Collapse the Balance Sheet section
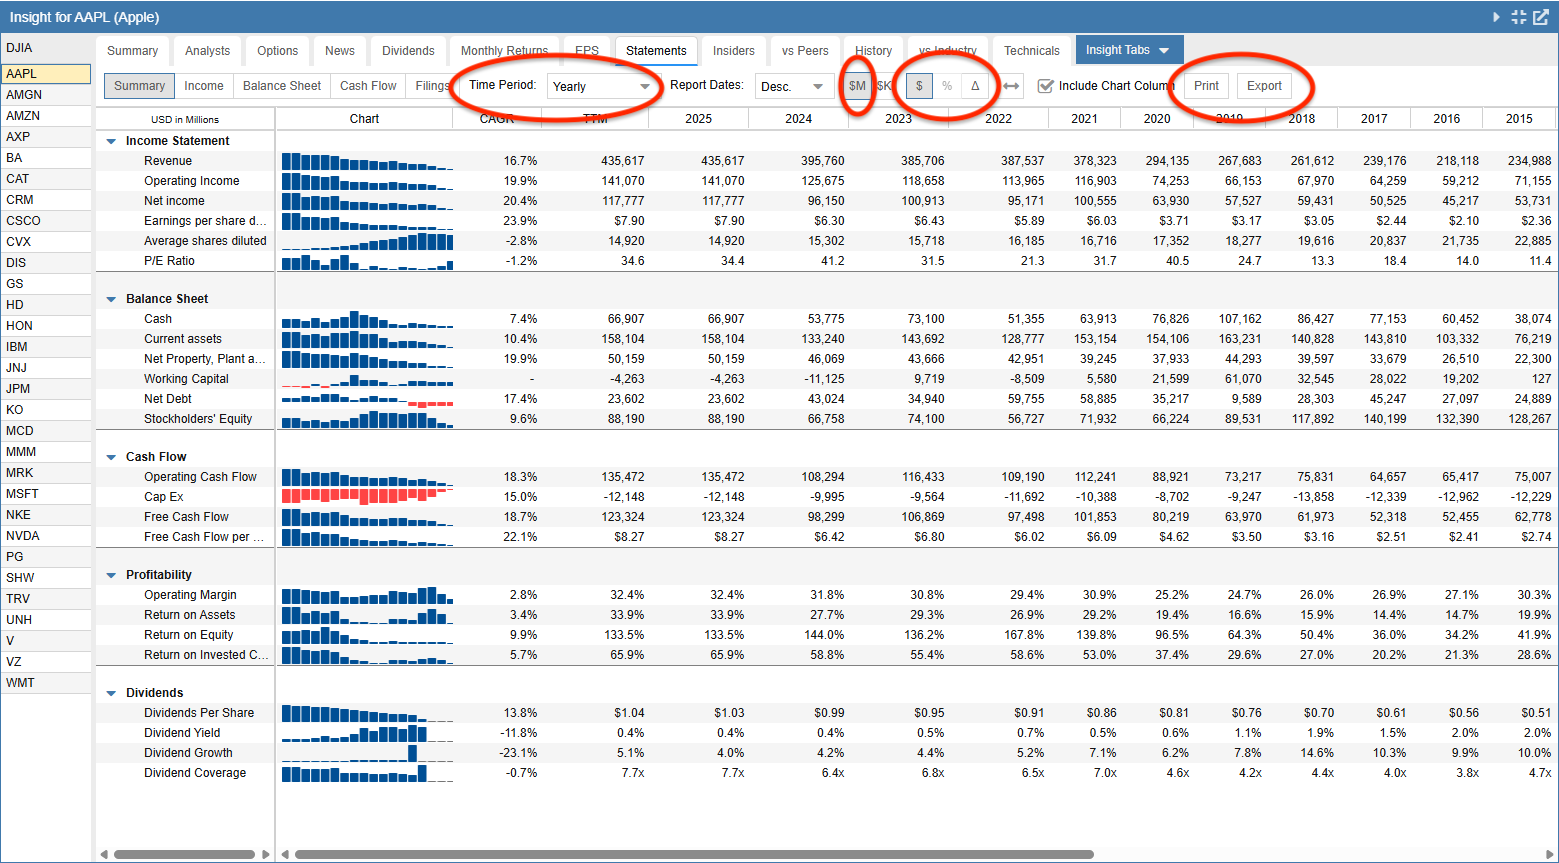Screen dimensions: 1559x863 111,300
